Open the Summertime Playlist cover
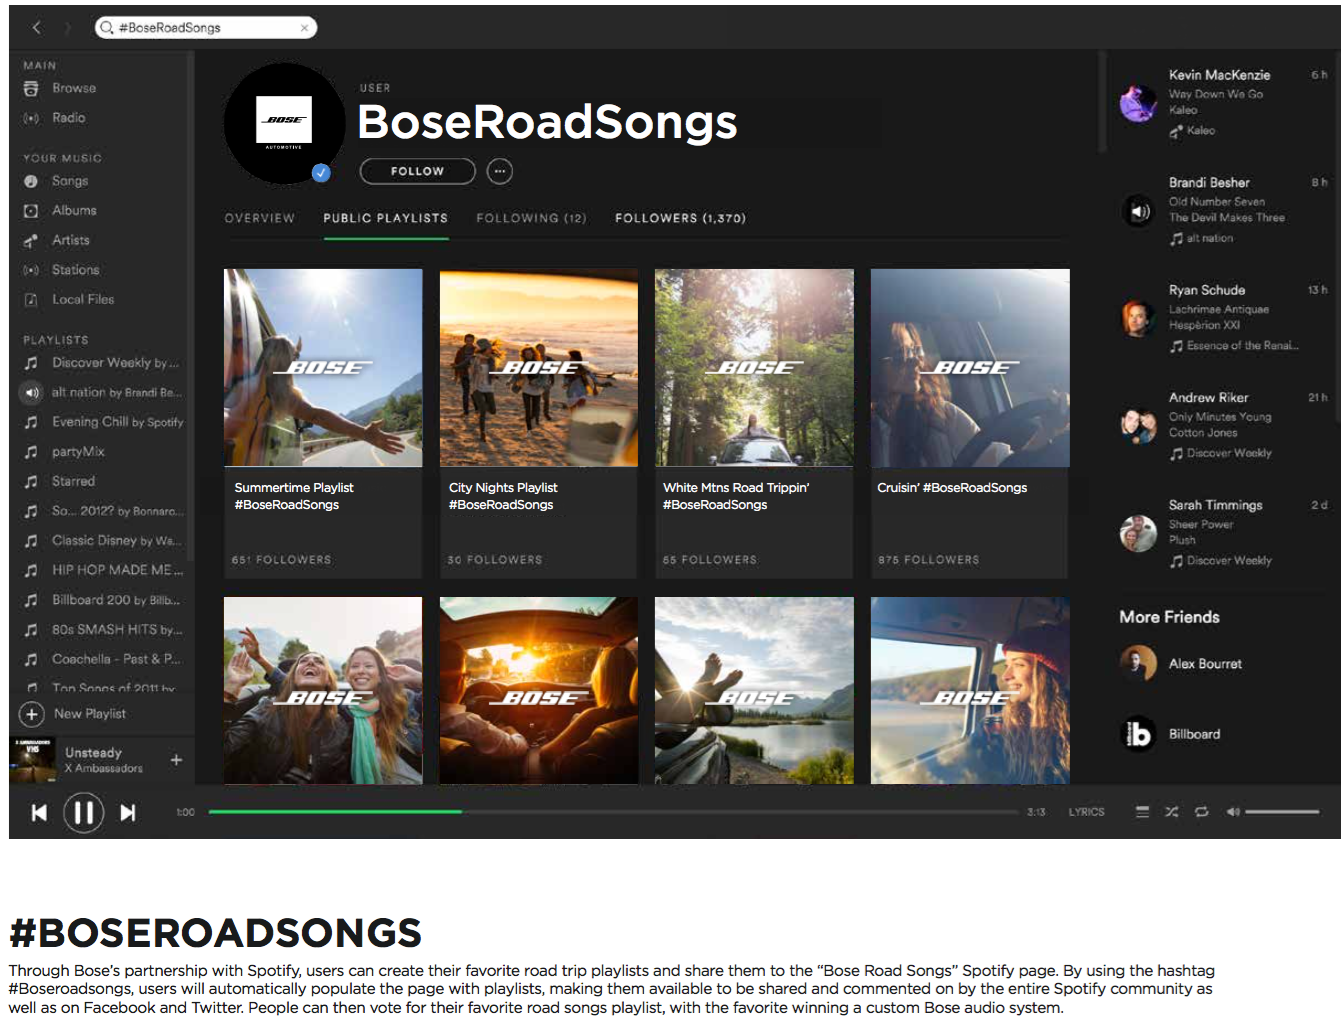 323,367
